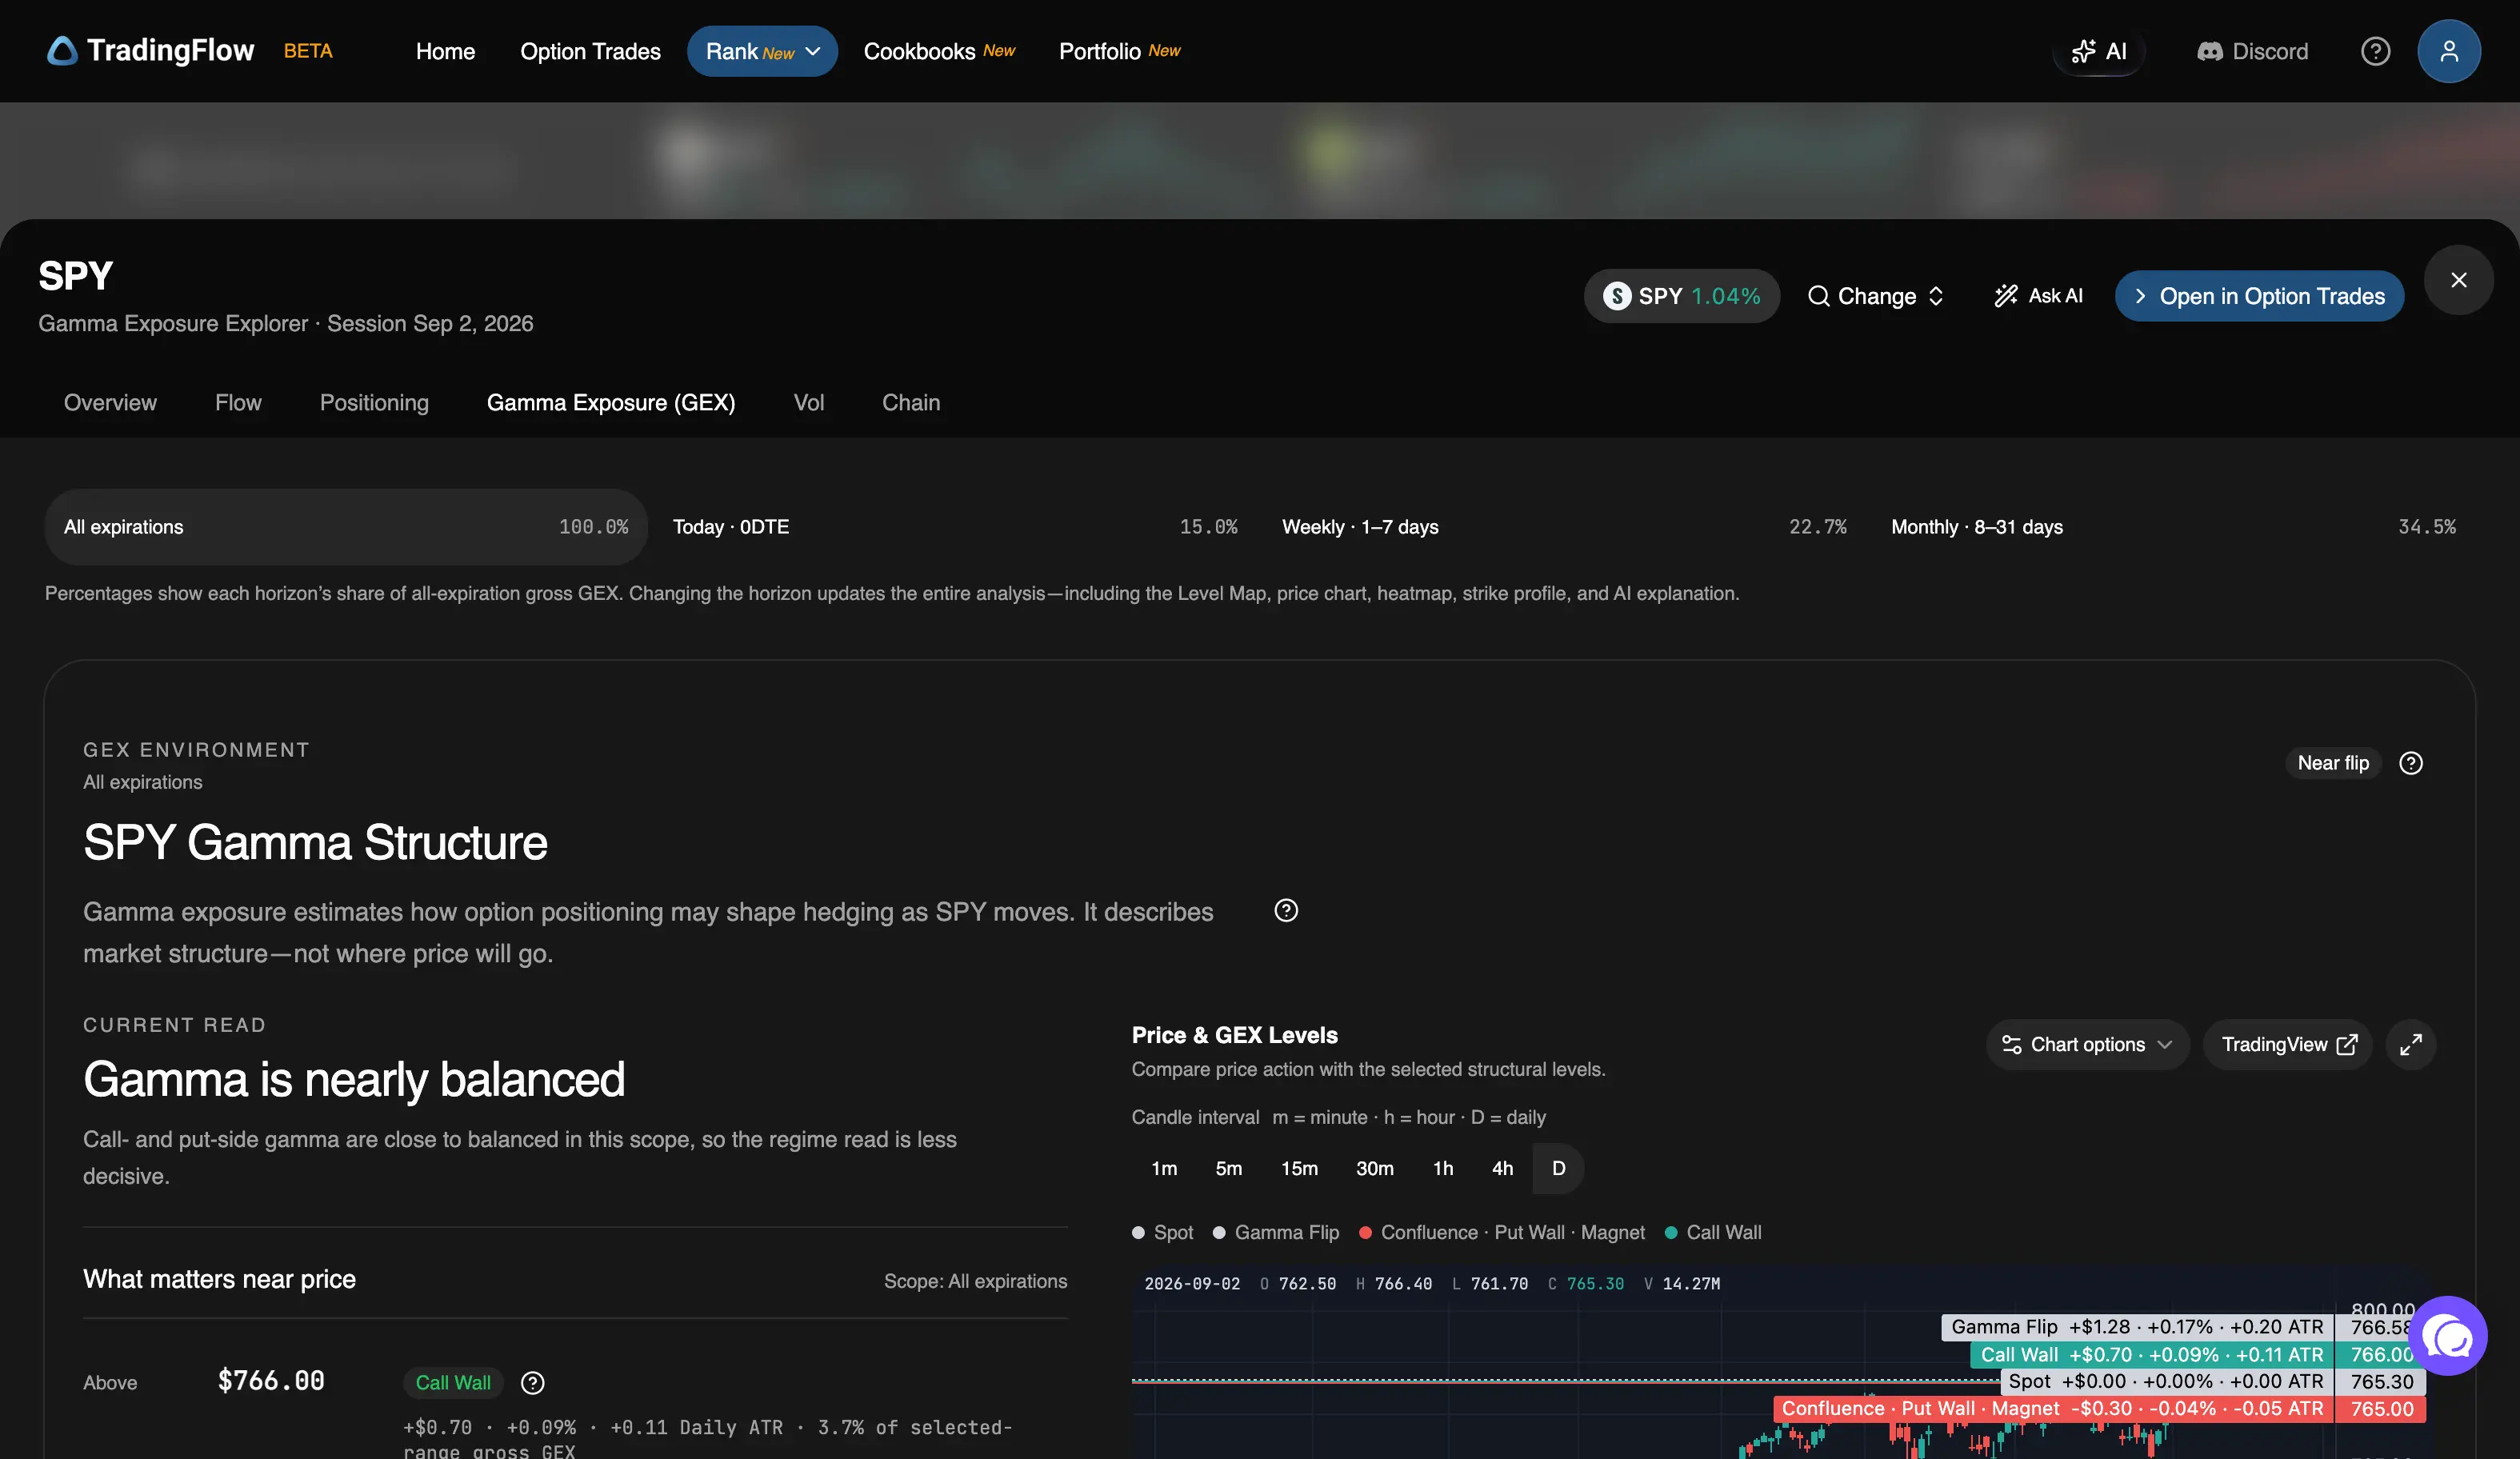Open the Discord community link
The image size is (2520, 1459).
tap(2252, 51)
